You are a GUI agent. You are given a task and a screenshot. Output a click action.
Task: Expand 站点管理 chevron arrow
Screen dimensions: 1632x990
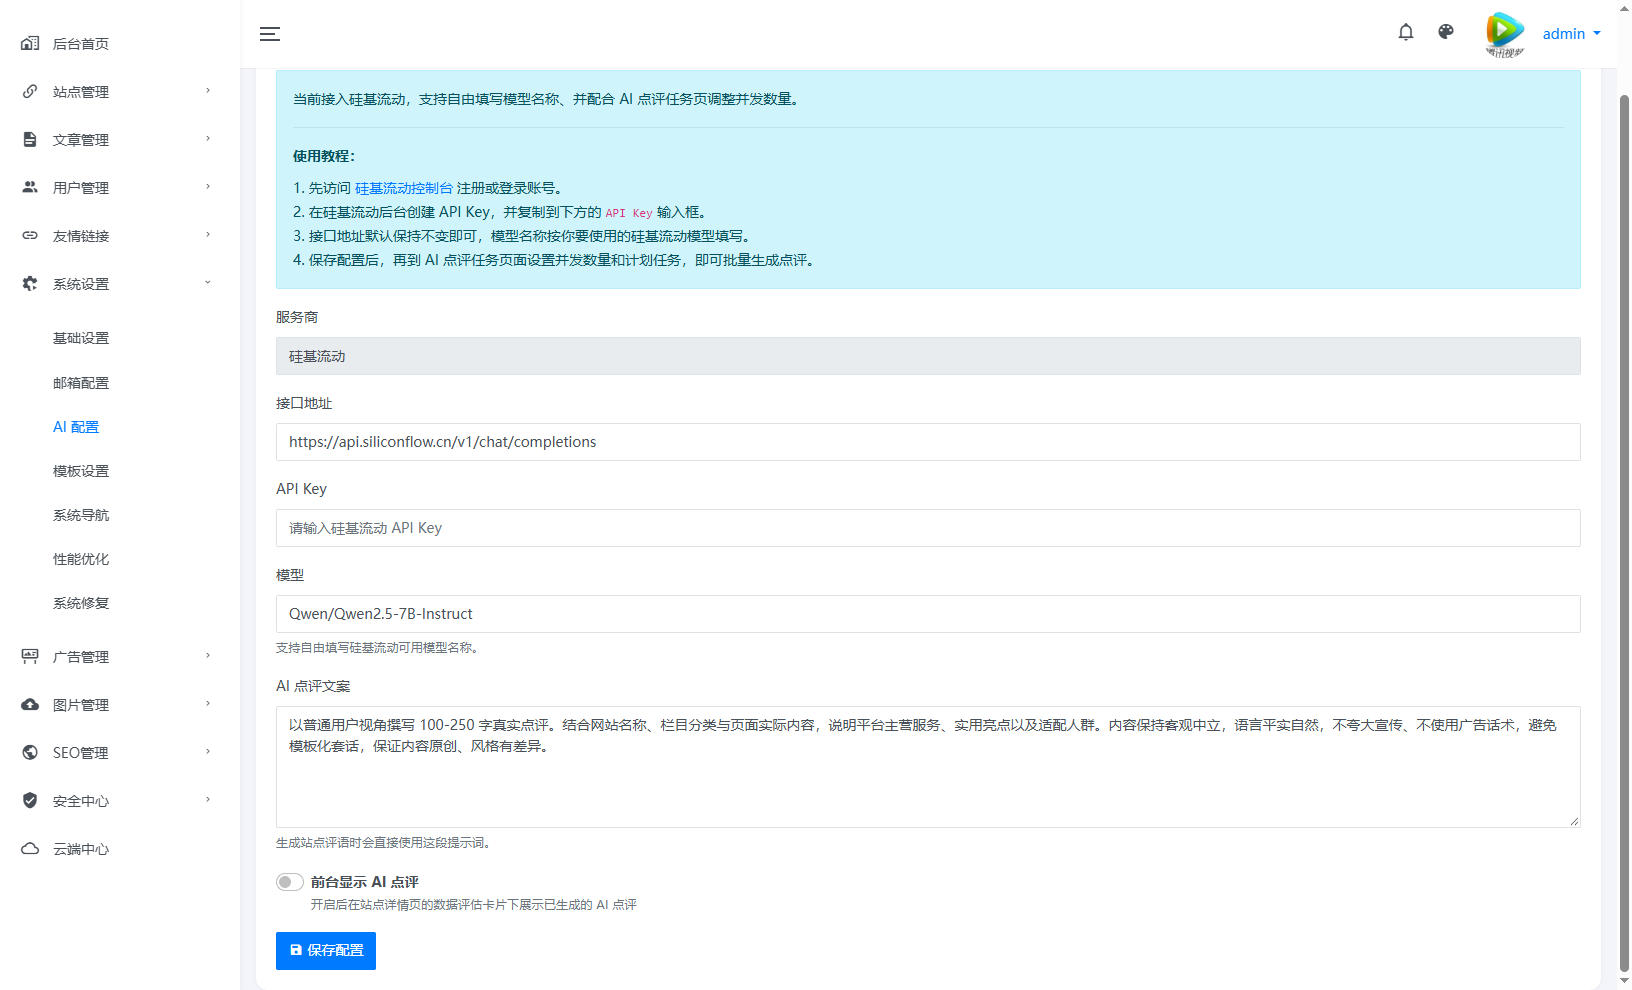pyautogui.click(x=208, y=91)
